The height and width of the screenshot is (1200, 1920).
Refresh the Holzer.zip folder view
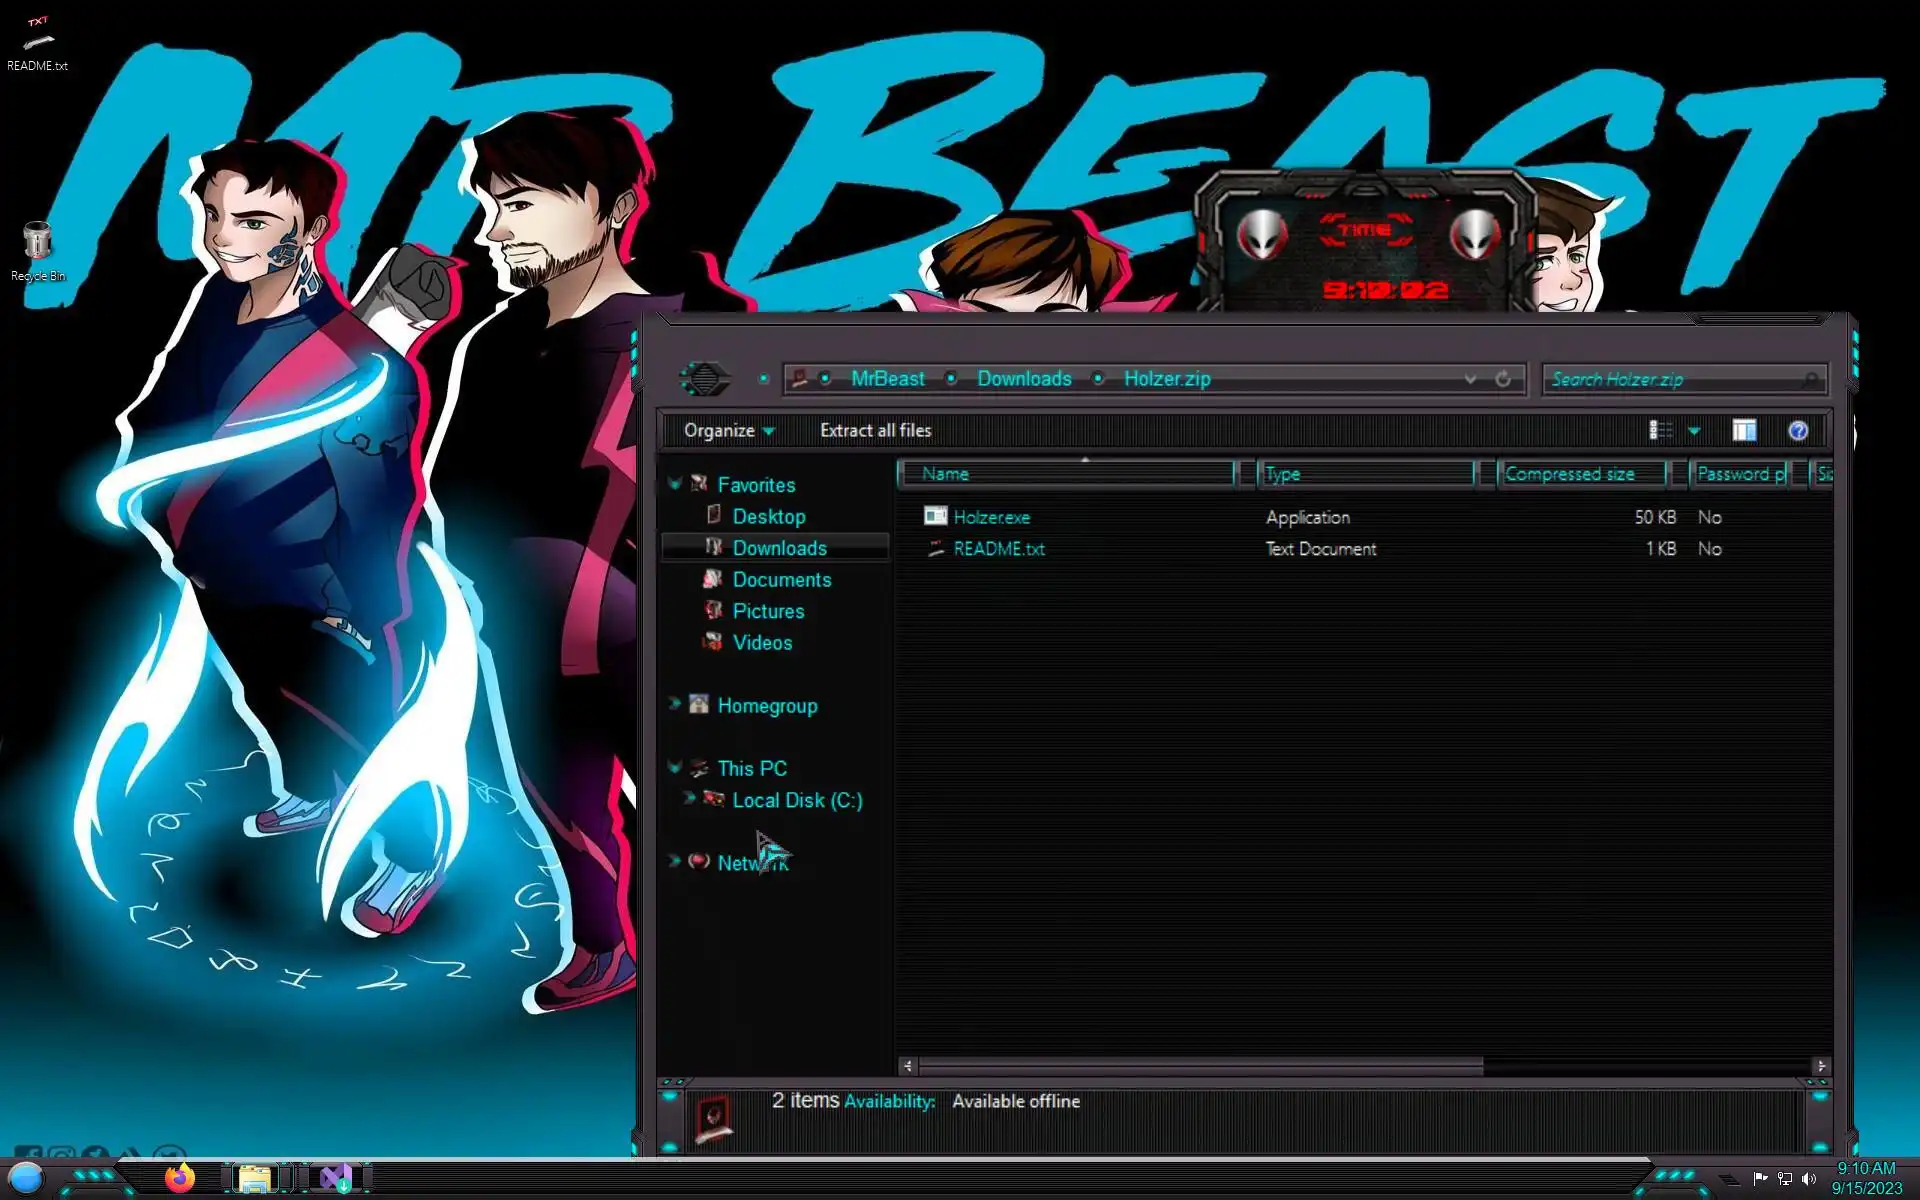[x=1502, y=379]
